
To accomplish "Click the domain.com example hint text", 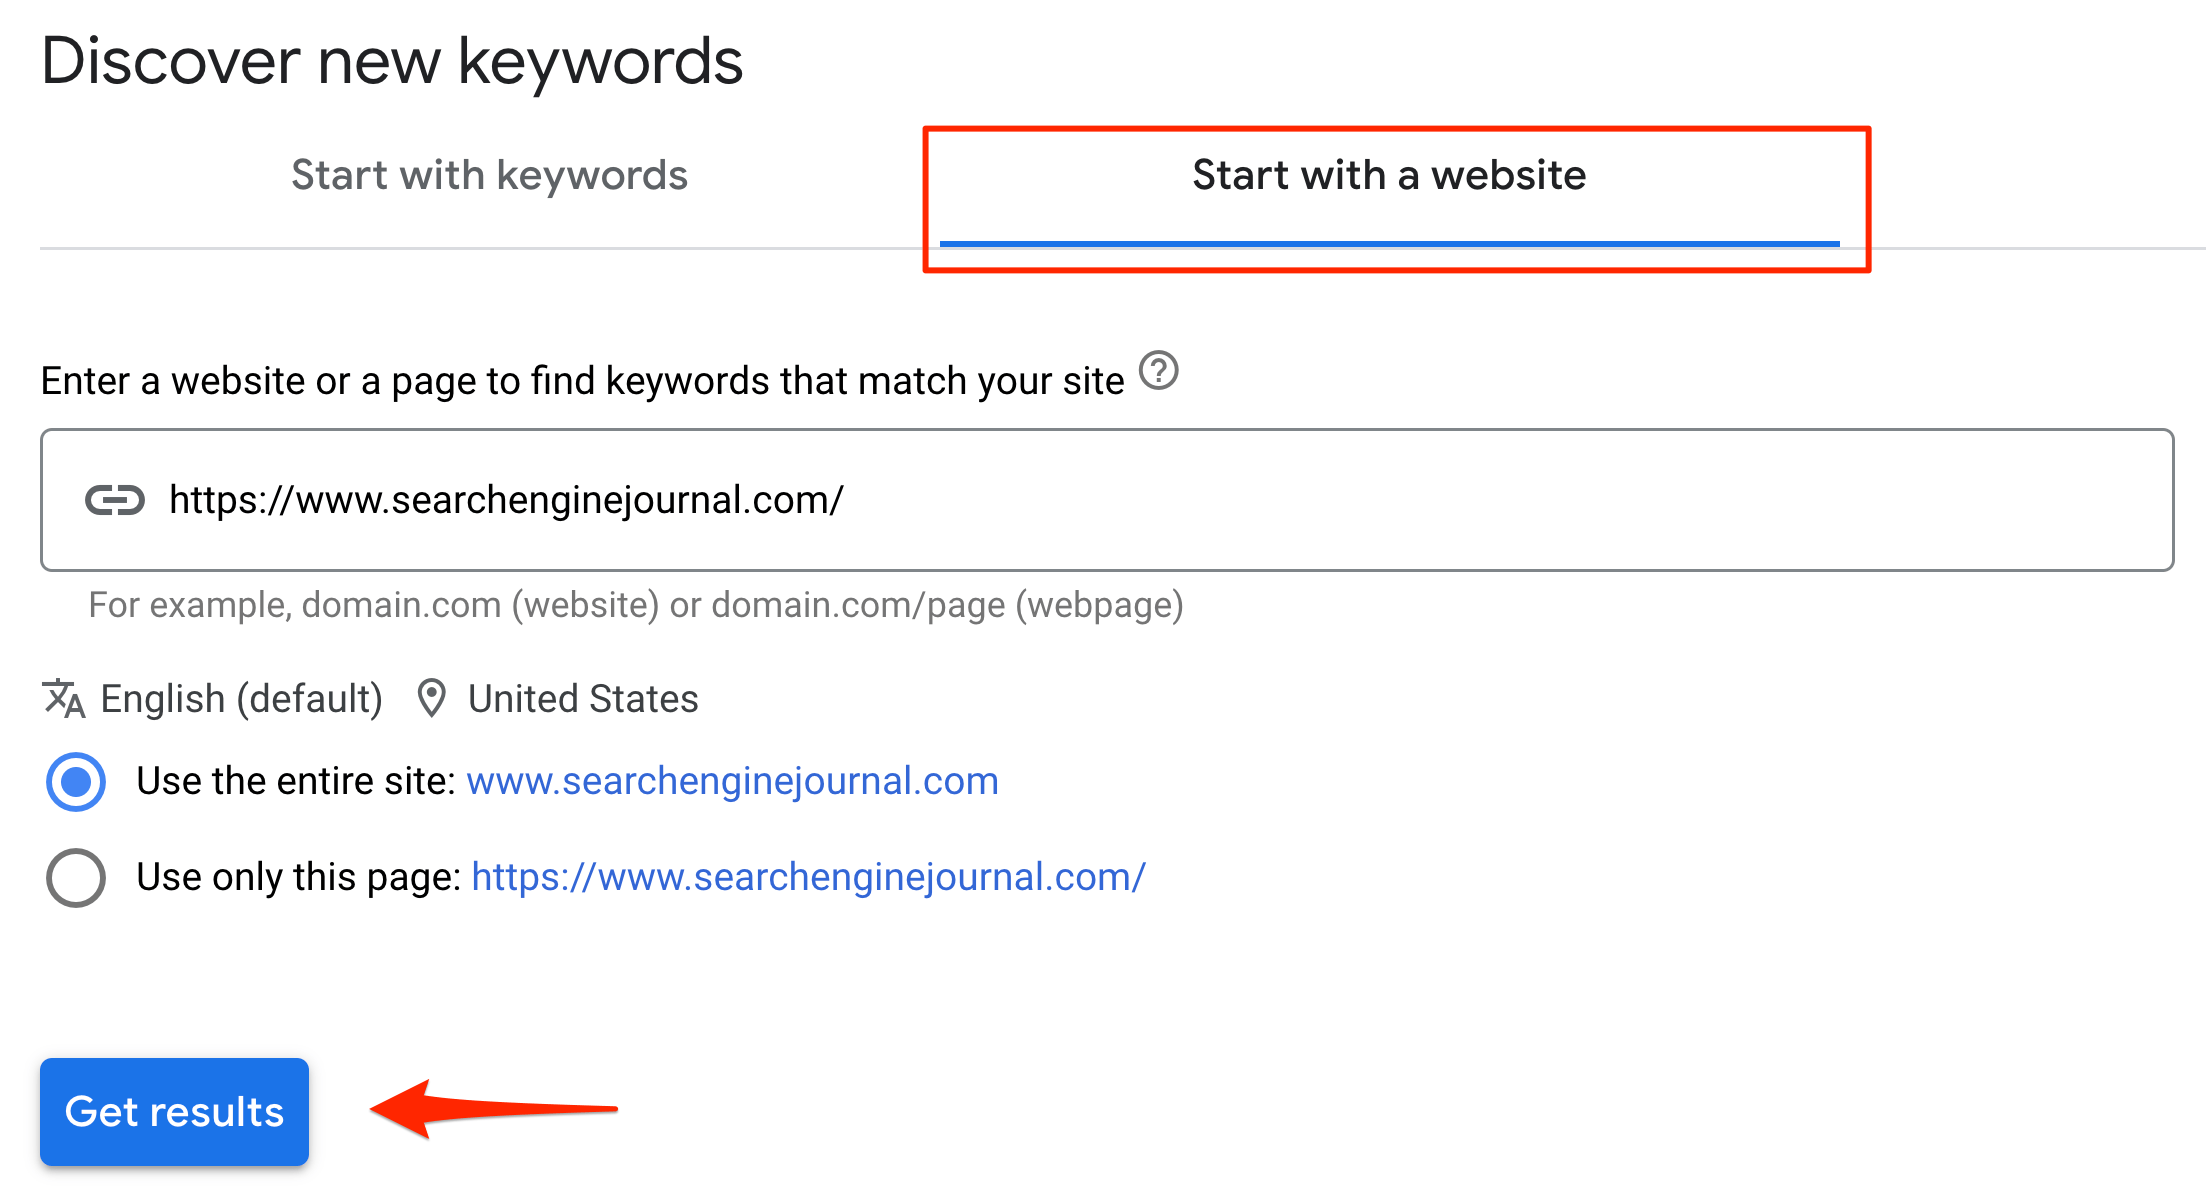I will point(636,606).
